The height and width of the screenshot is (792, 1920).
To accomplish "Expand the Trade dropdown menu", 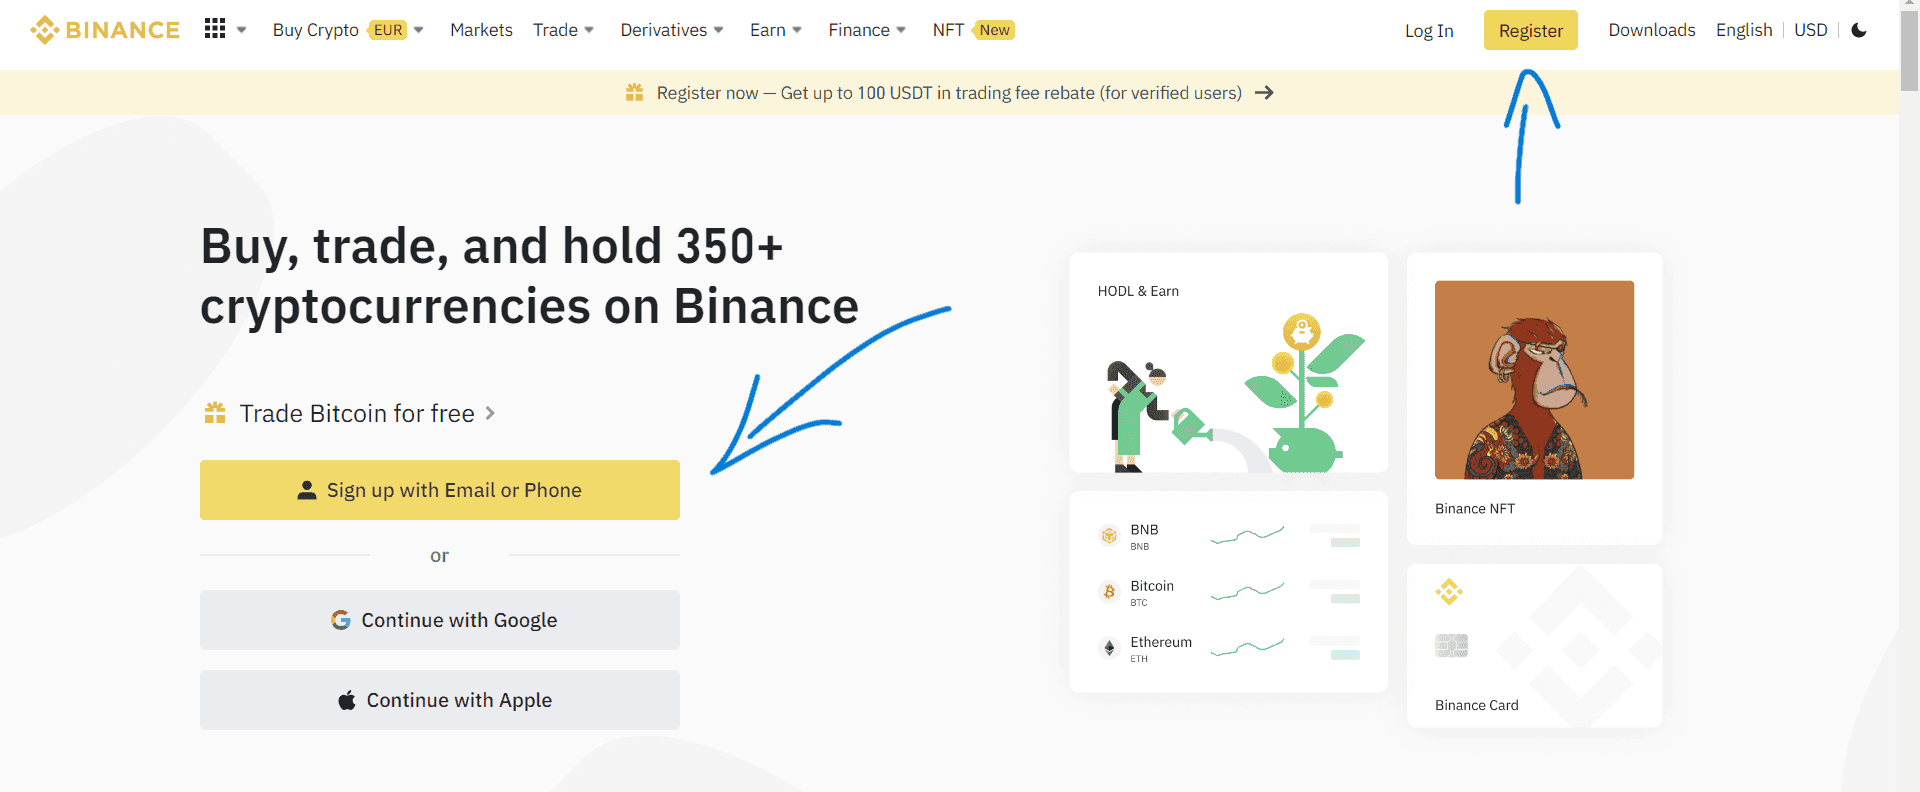I will (563, 30).
